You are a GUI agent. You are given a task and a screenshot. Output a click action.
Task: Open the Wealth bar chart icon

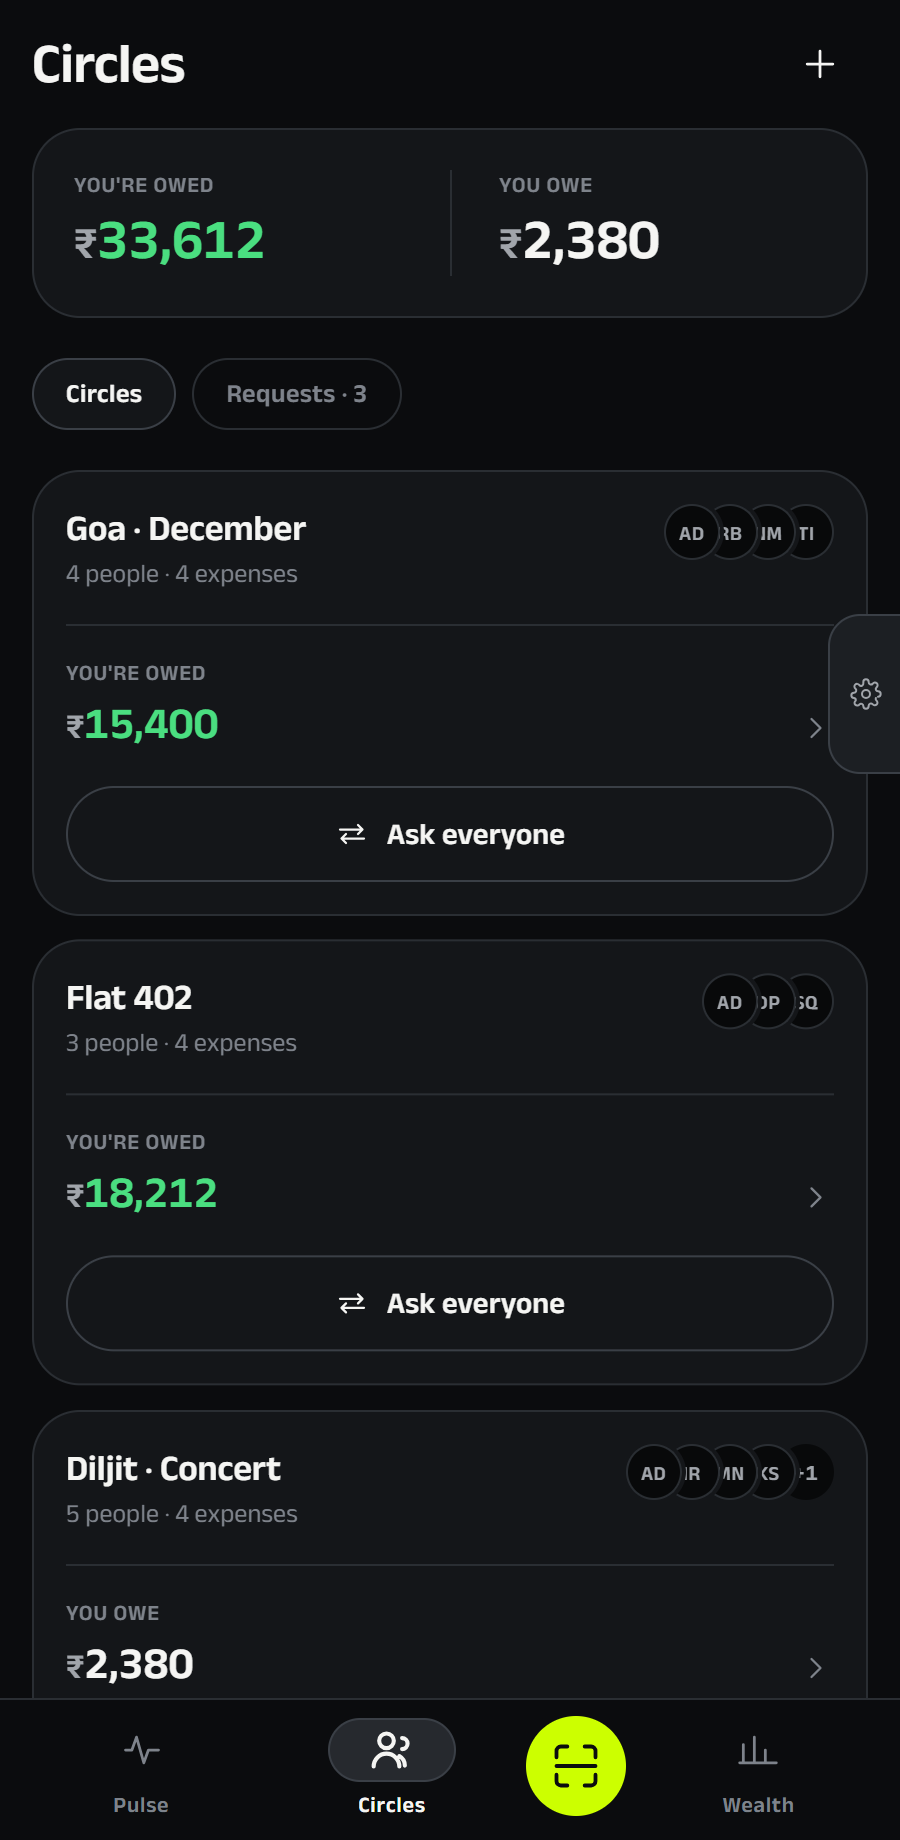(x=758, y=1750)
